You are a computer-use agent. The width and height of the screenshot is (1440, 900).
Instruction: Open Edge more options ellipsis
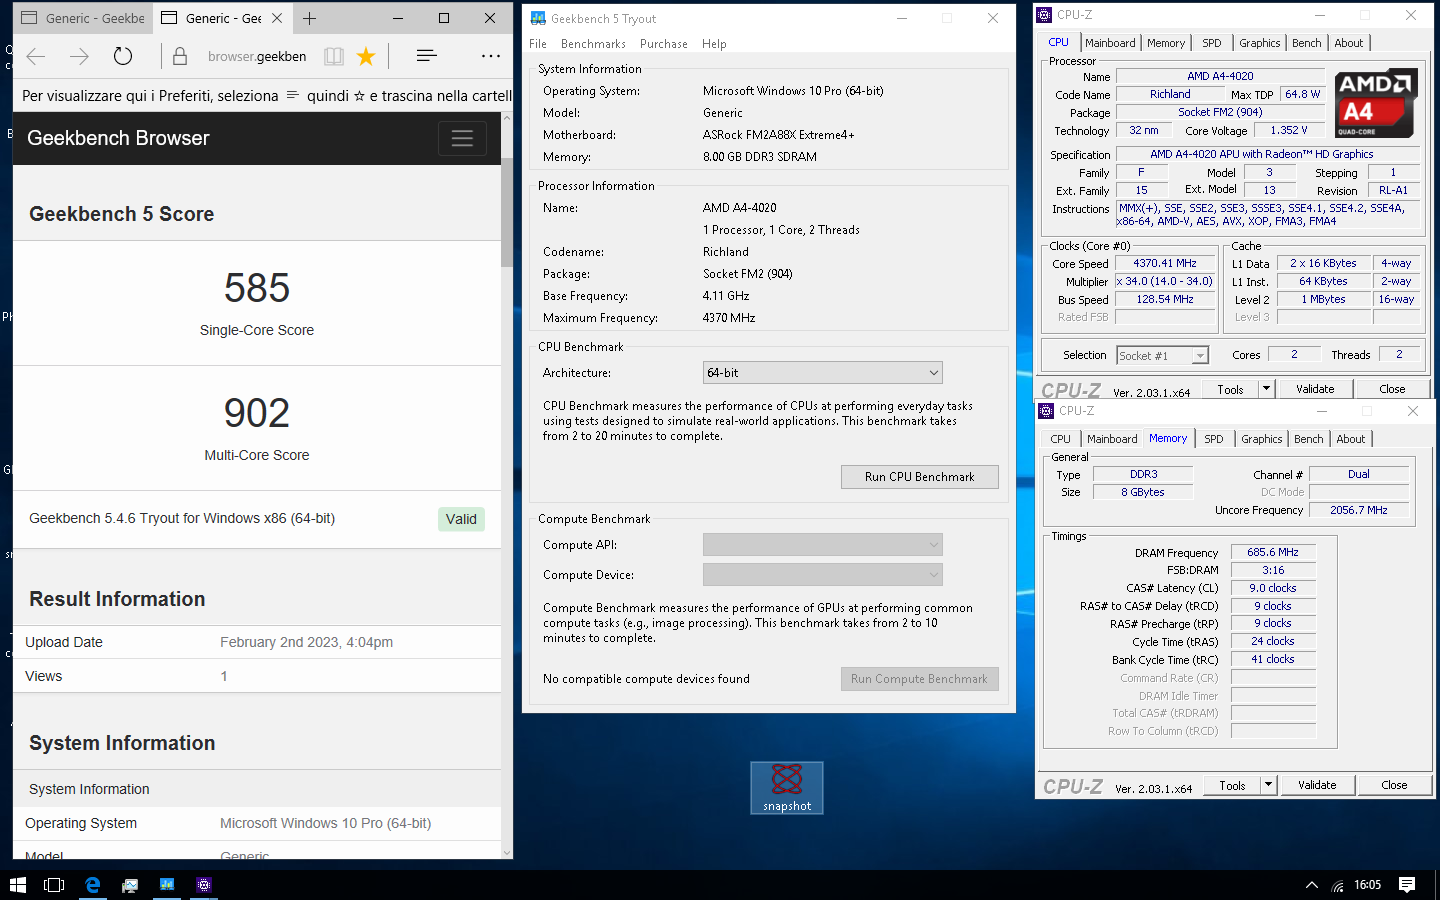tap(491, 56)
